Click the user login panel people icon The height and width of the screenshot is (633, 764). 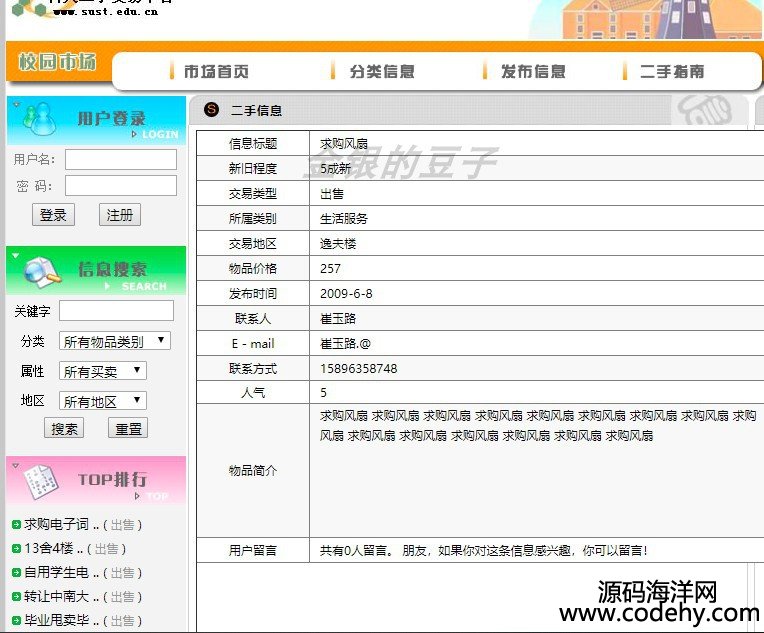click(x=38, y=119)
